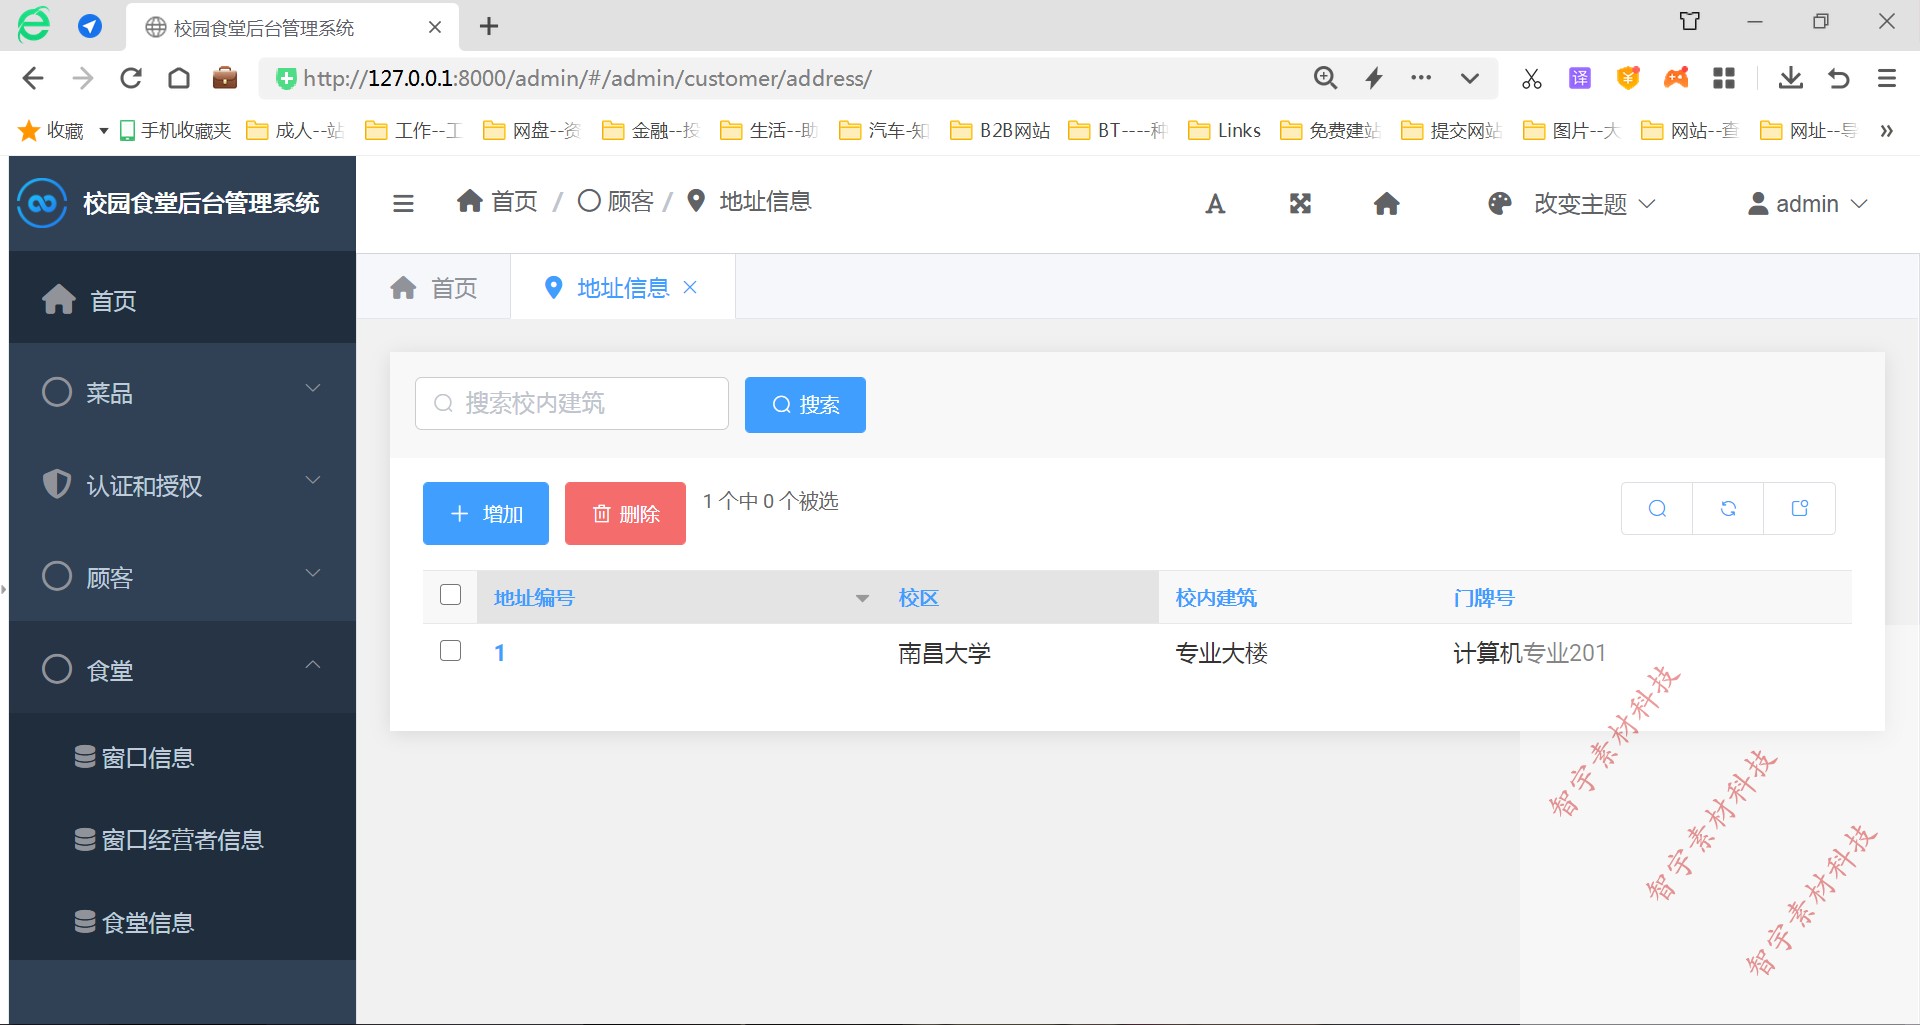Open a new browser tab
This screenshot has height=1025, width=1920.
[489, 27]
